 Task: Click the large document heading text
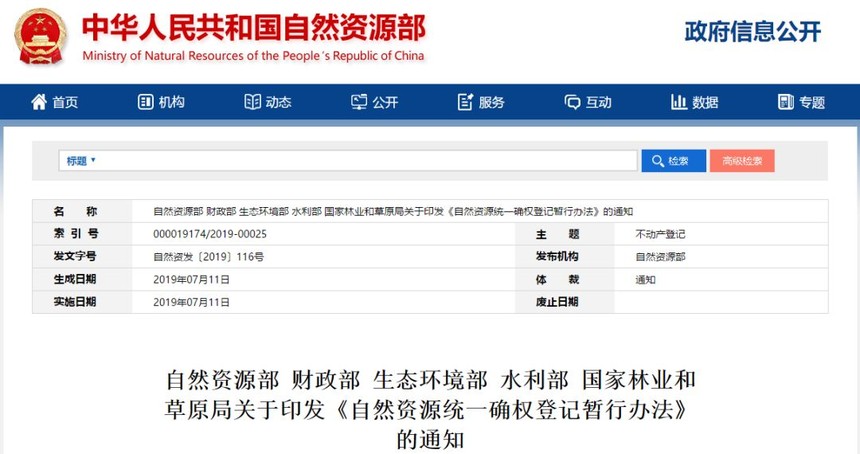[x=430, y=410]
